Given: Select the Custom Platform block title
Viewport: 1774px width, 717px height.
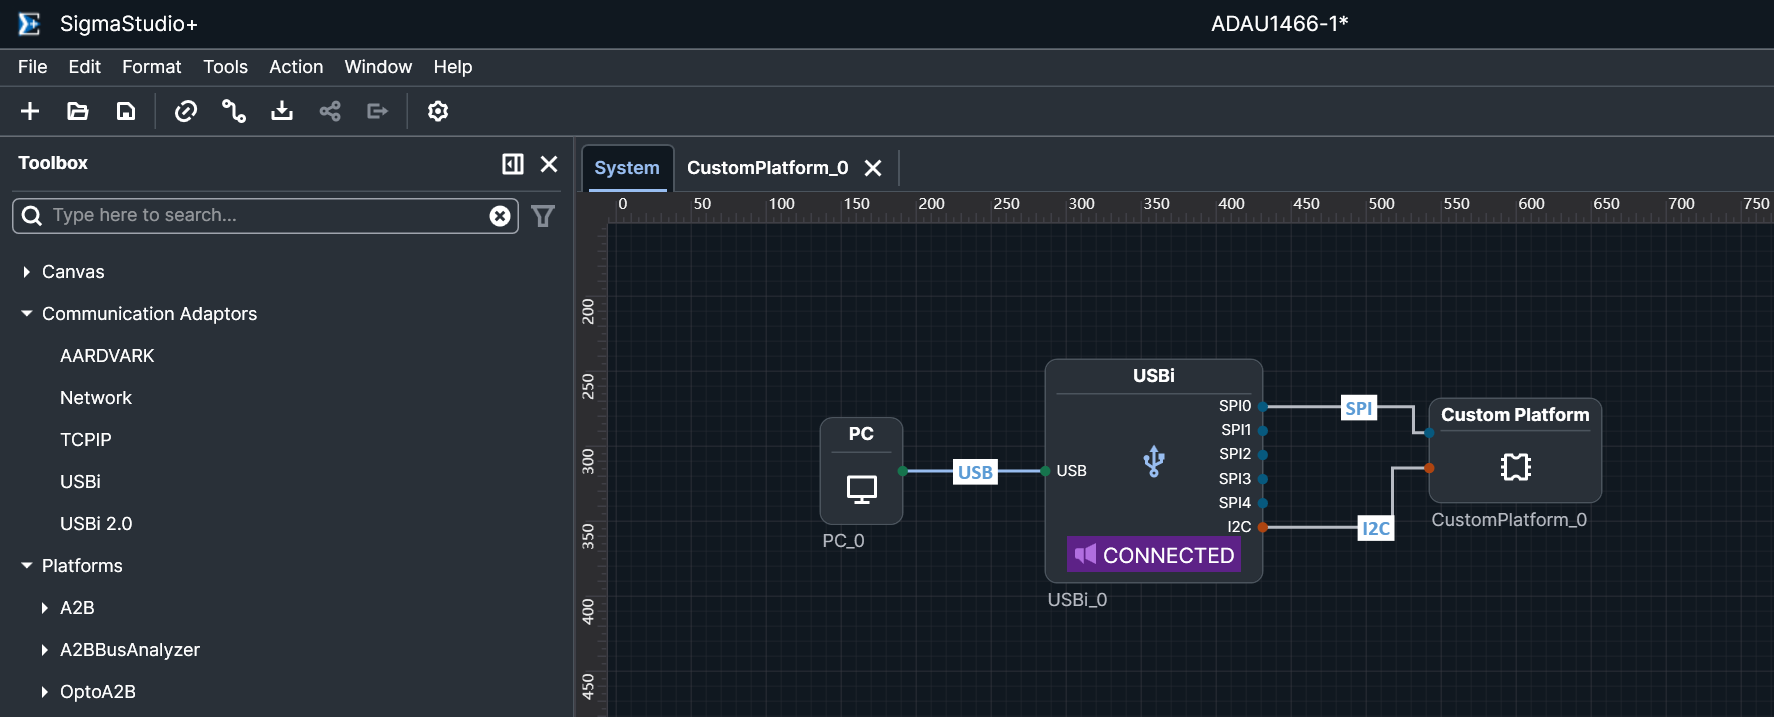Looking at the screenshot, I should pyautogui.click(x=1515, y=415).
